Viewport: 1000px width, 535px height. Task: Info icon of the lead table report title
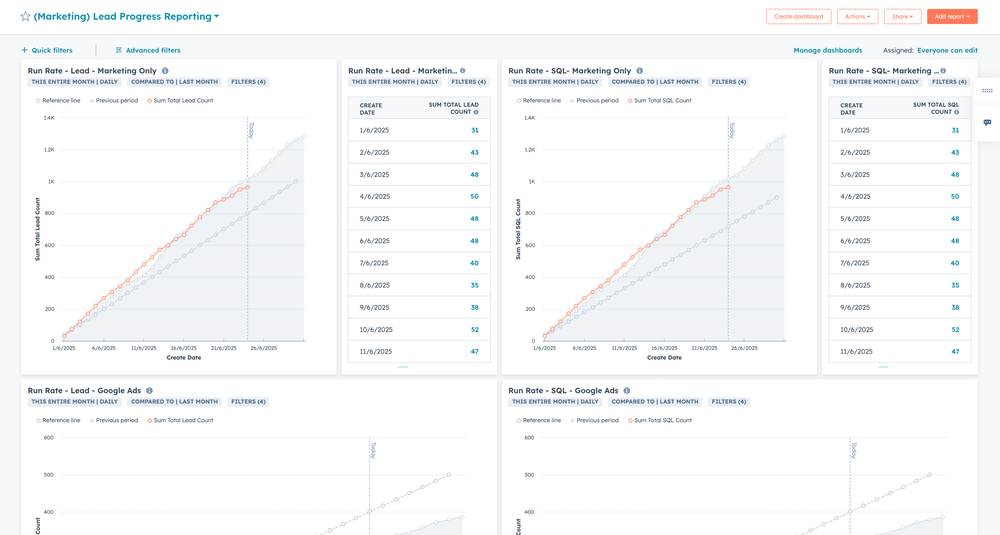pos(462,71)
